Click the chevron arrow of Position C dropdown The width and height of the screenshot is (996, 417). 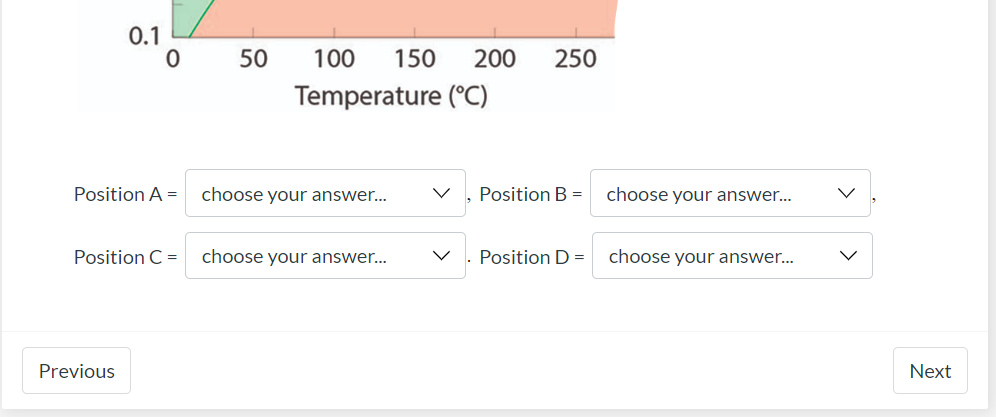[440, 256]
